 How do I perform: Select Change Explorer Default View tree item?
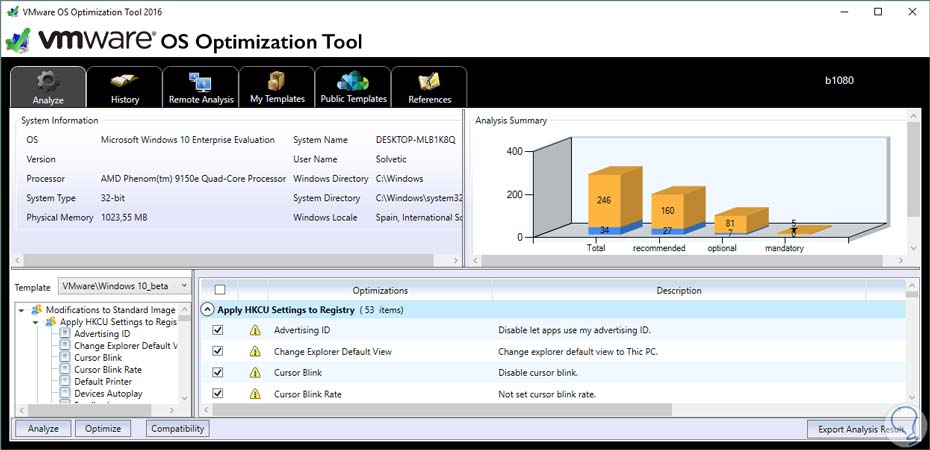pos(126,346)
